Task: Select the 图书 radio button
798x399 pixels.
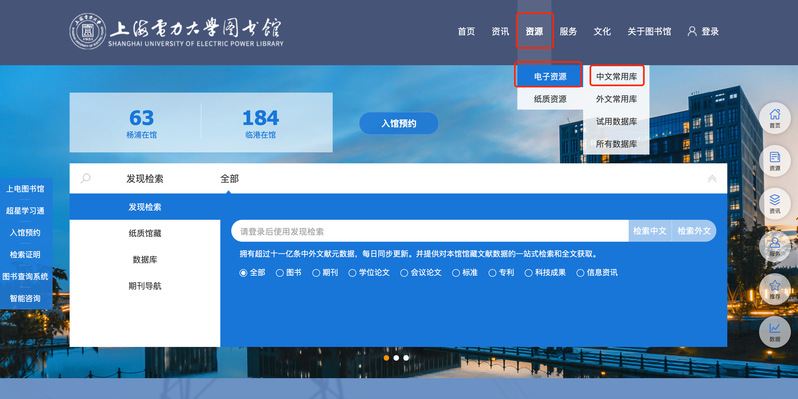Action: [279, 273]
